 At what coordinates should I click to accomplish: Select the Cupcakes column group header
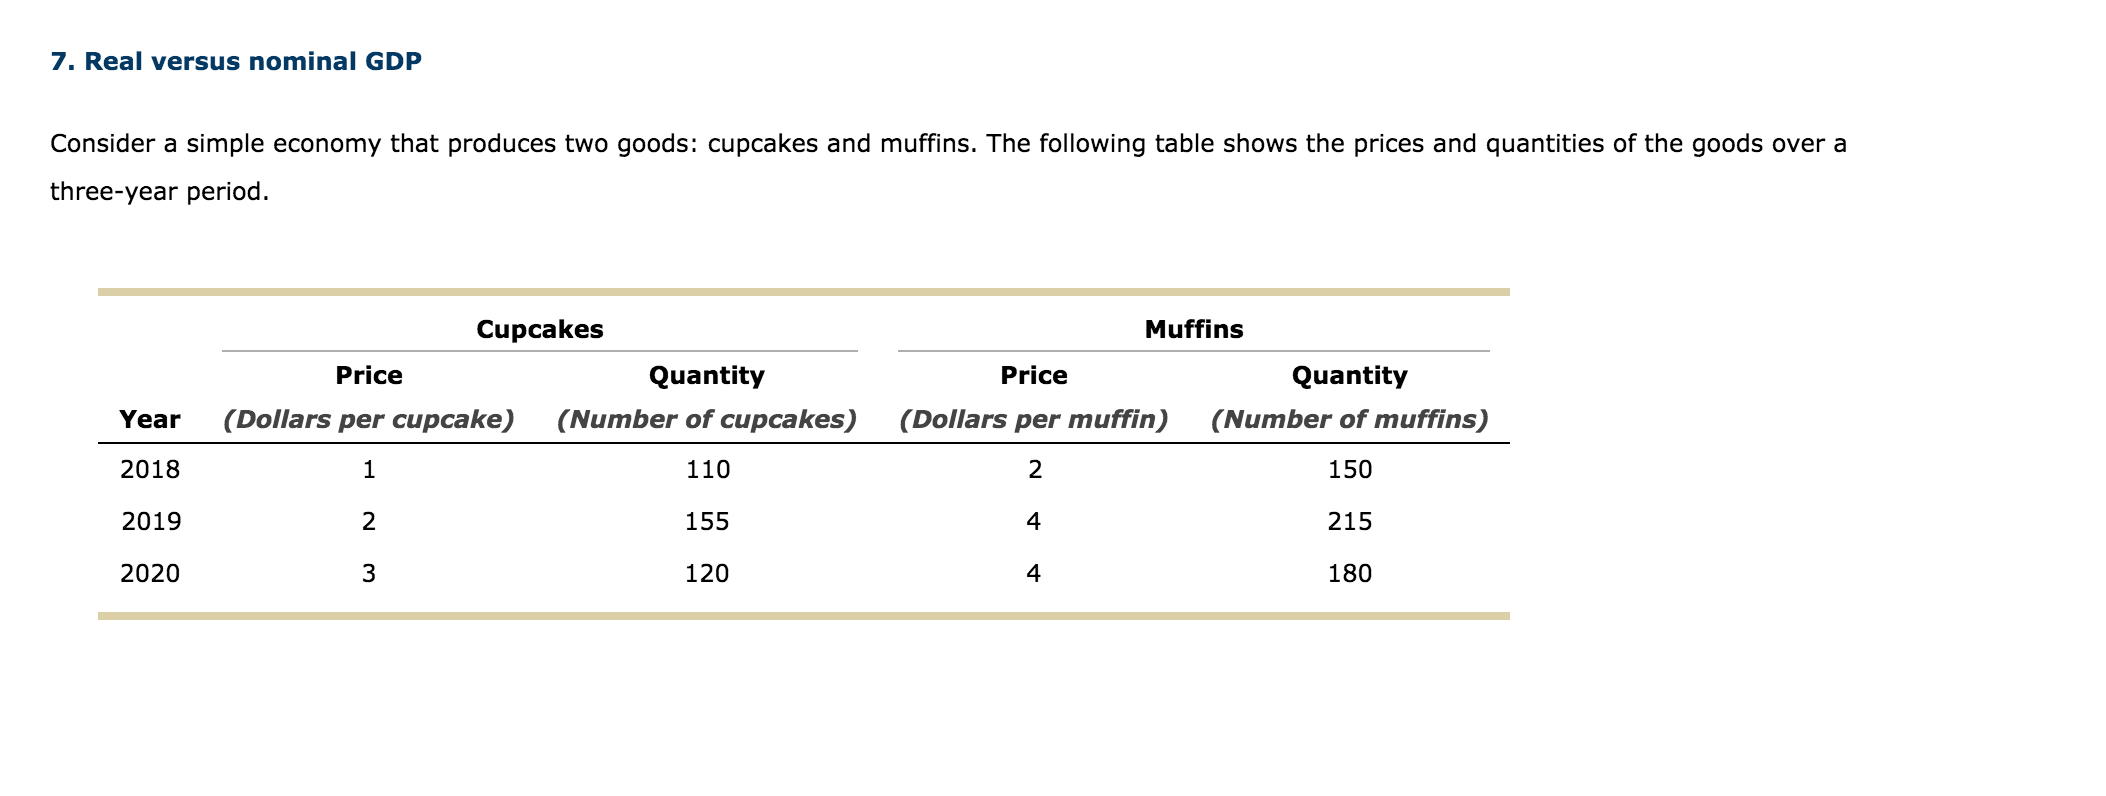(540, 329)
